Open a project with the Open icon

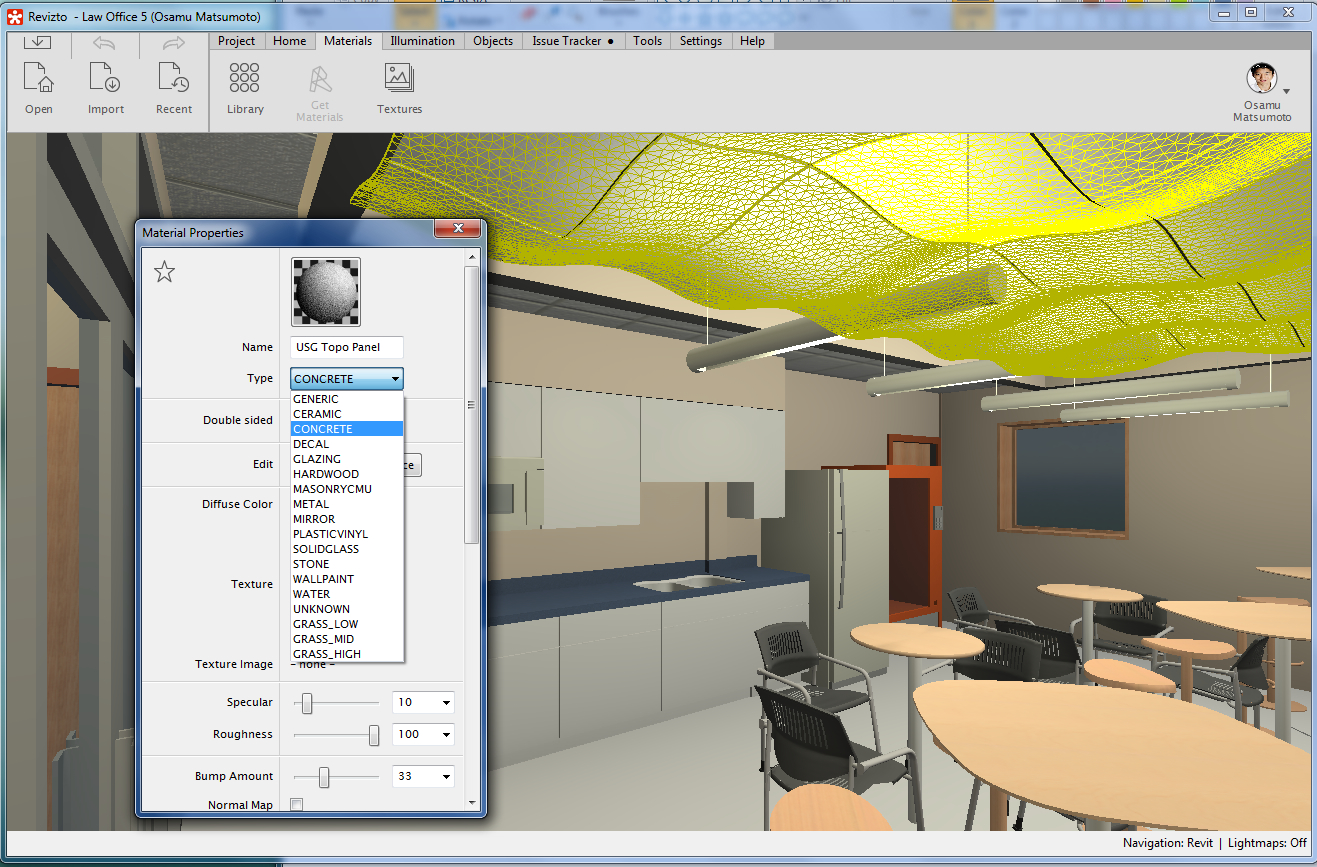coord(39,78)
